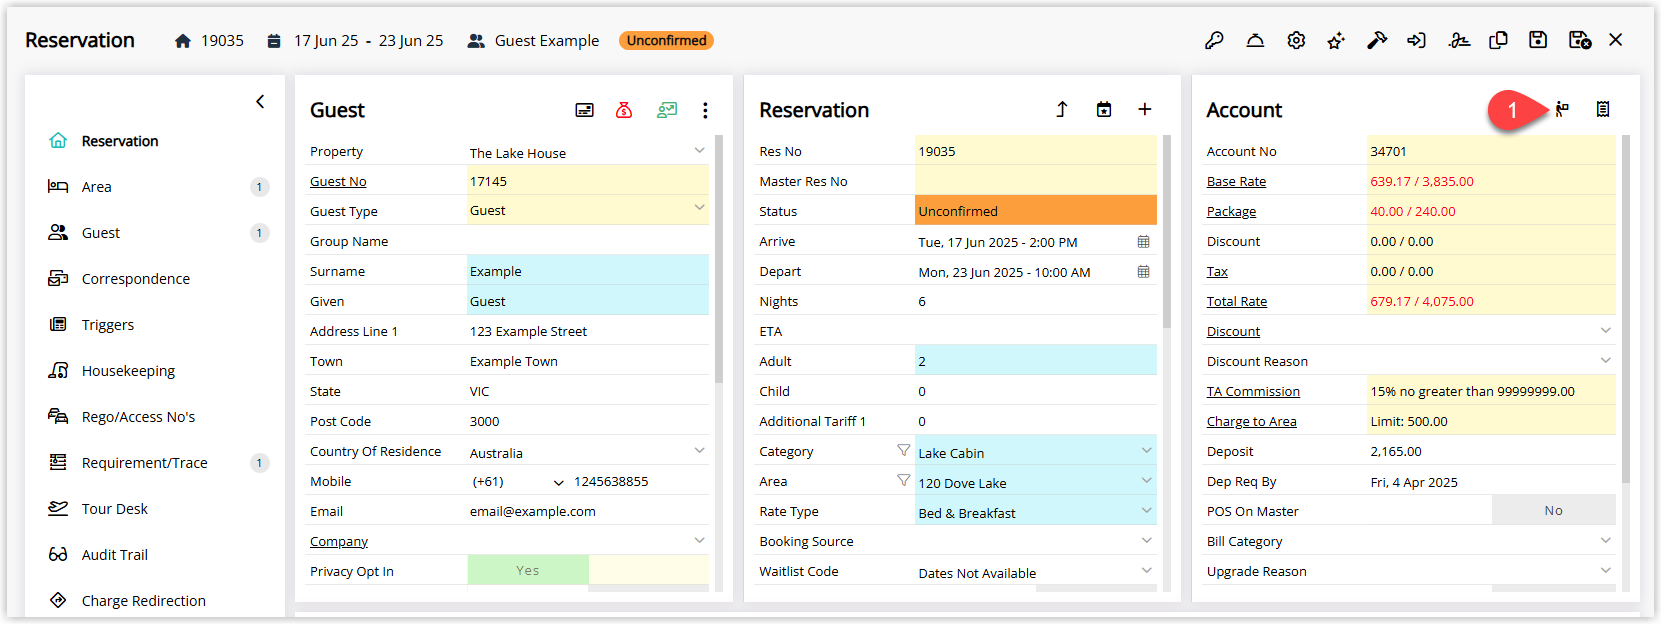Viewport: 1662px width, 625px height.
Task: Click the arrow-into-door check-in icon
Action: [1417, 40]
